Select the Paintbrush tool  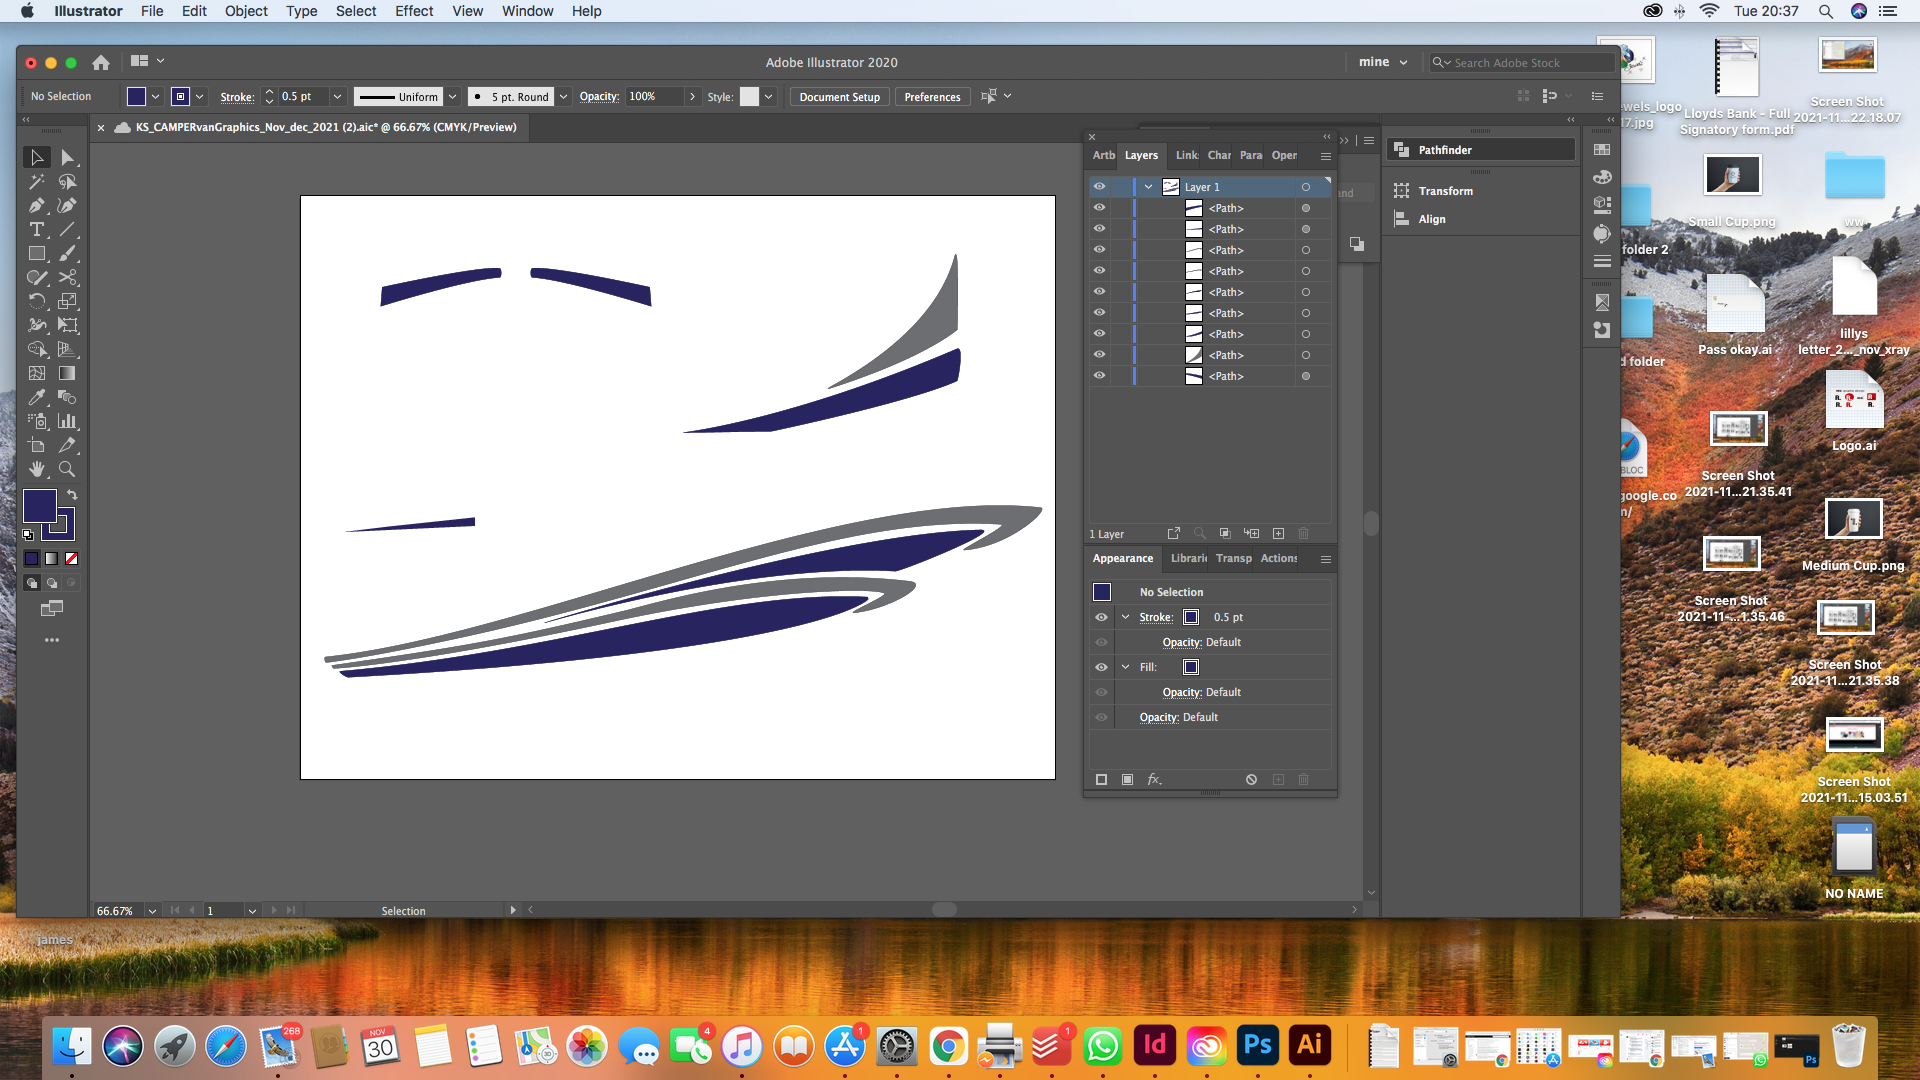[68, 253]
